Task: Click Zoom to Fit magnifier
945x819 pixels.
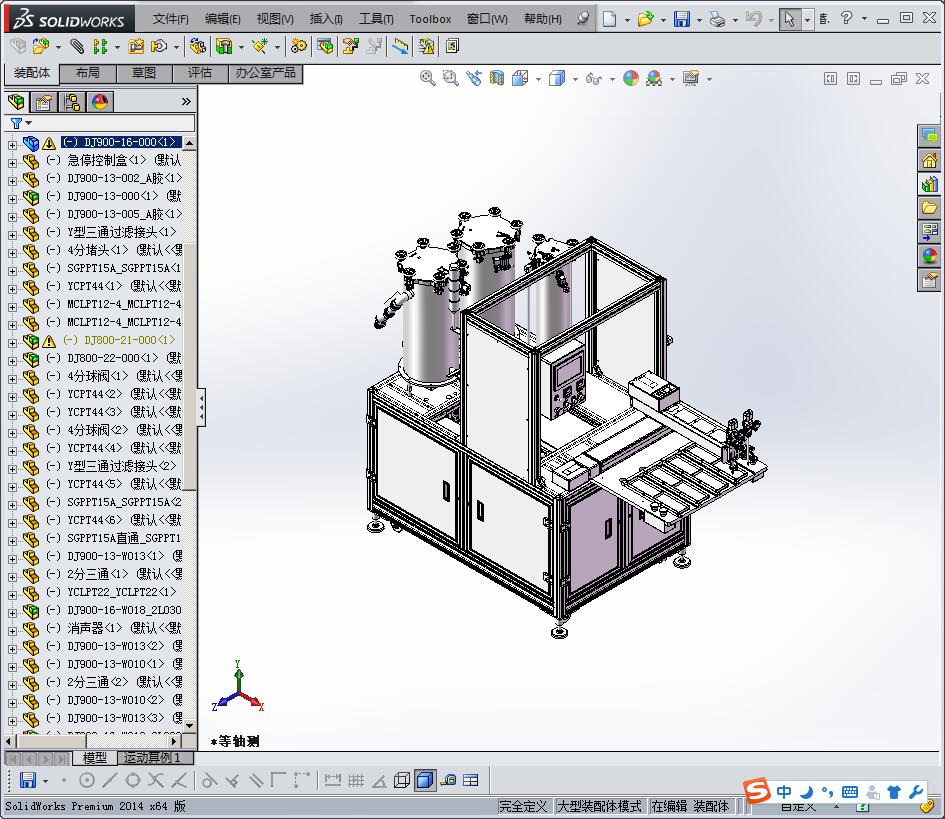Action: [x=427, y=78]
